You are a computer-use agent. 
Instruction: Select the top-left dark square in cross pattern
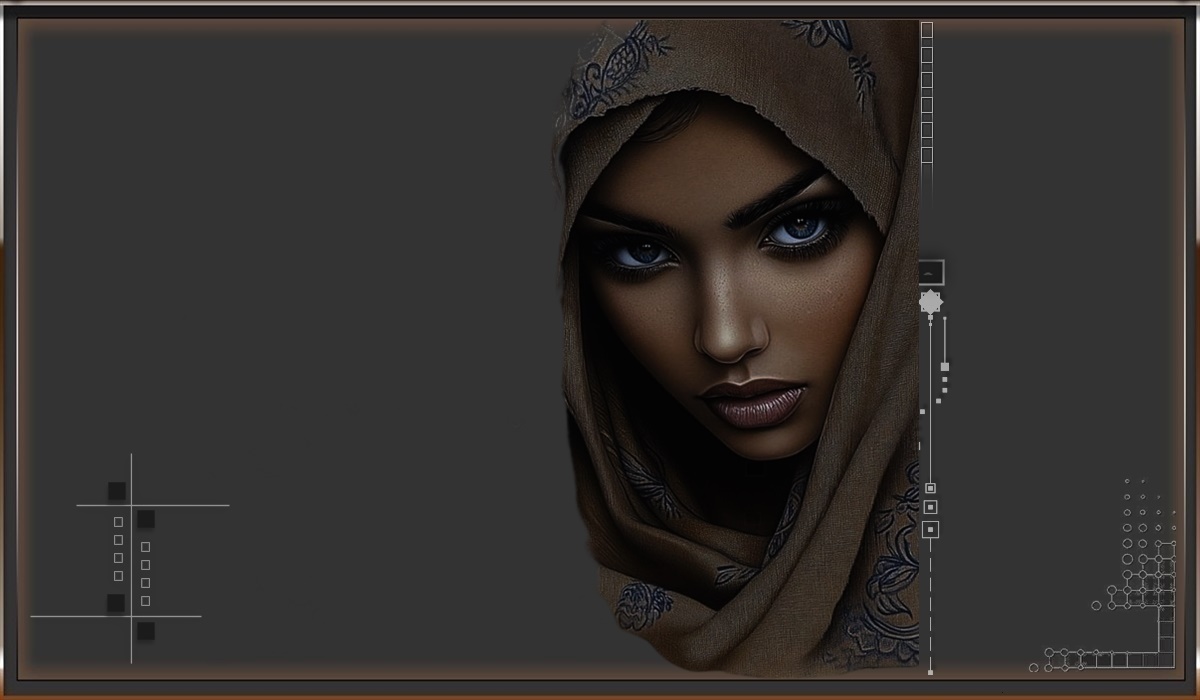click(117, 491)
